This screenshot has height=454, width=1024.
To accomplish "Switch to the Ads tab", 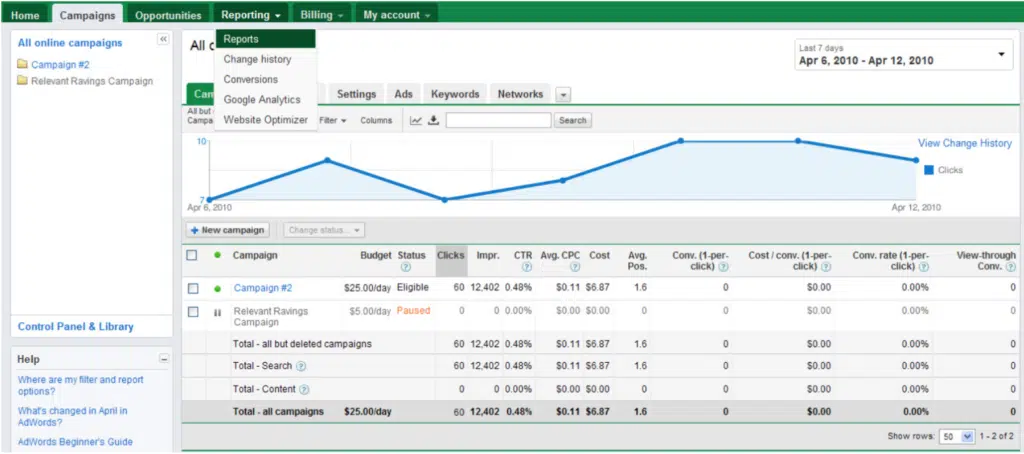I will pos(404,94).
